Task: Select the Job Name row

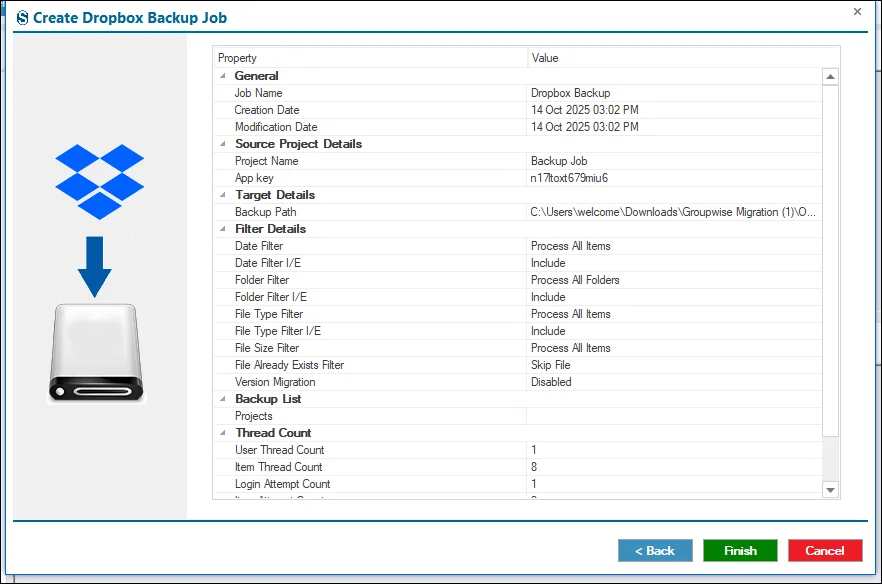Action: click(518, 93)
